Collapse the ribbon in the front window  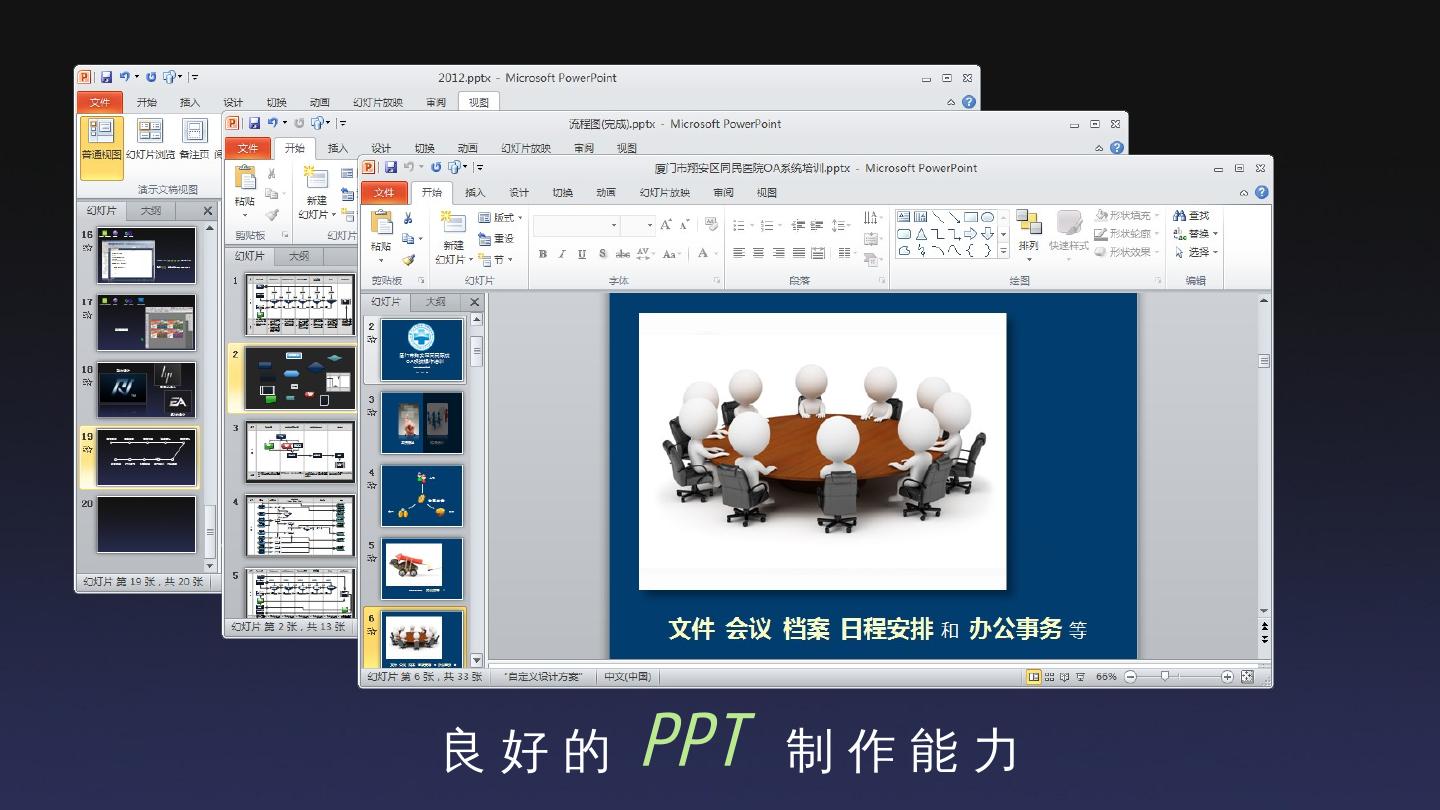point(1244,193)
